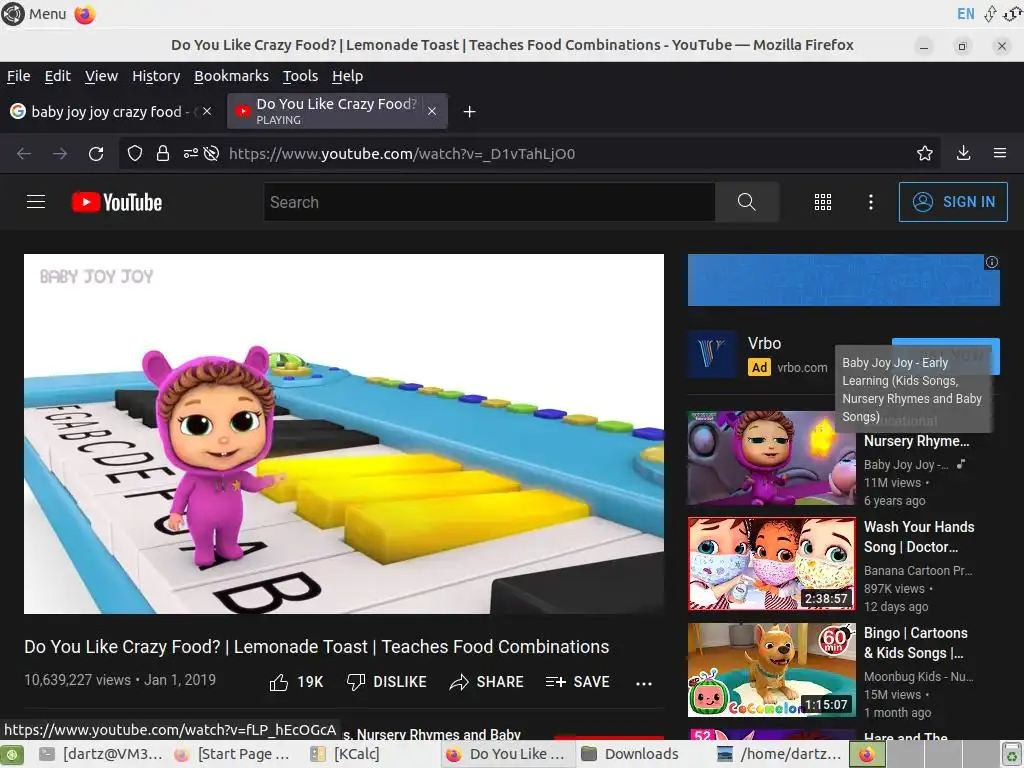Open YouTube settings three-dot menu
Image resolution: width=1024 pixels, height=768 pixels.
(x=871, y=202)
